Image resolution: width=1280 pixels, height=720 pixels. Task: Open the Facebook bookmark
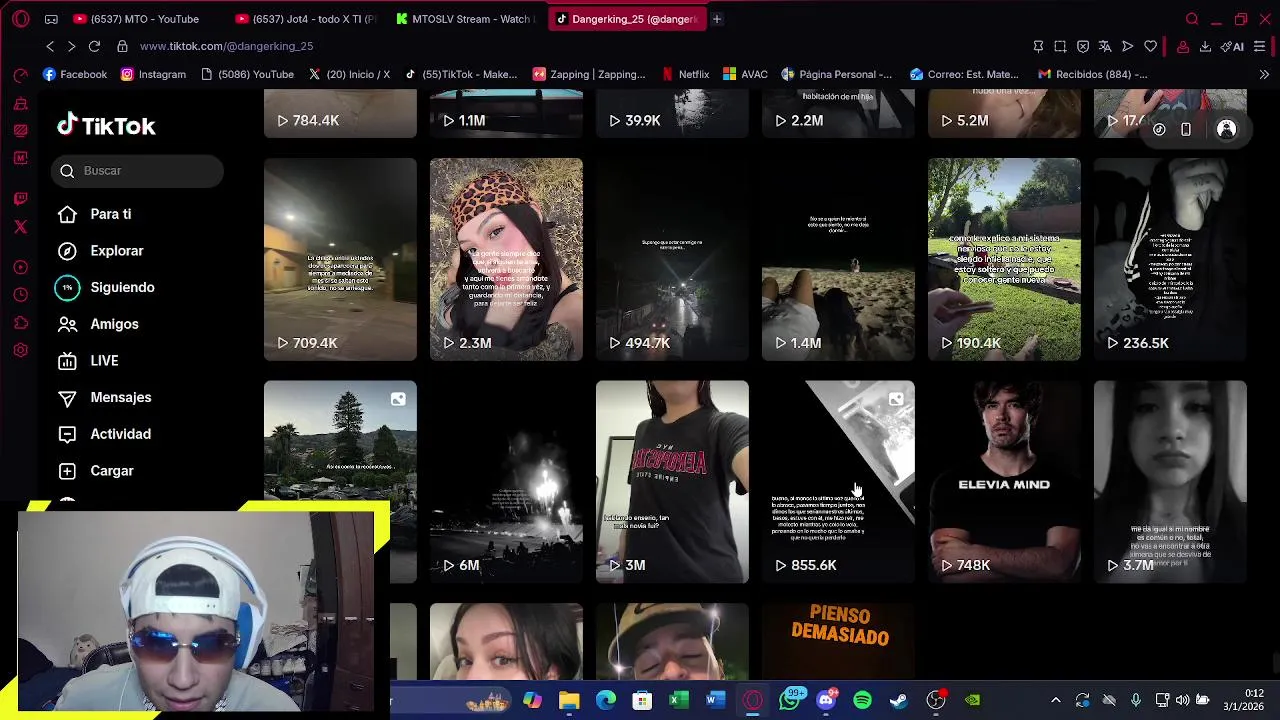[75, 74]
